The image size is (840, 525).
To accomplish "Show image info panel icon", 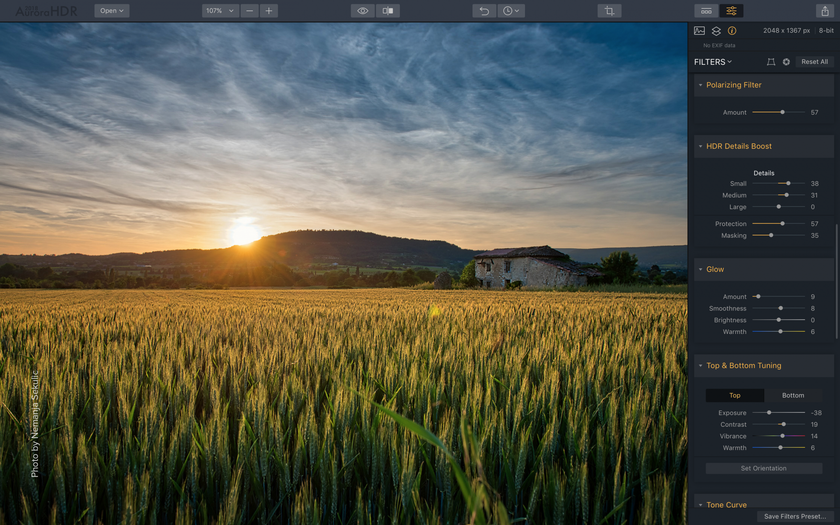I will point(732,31).
